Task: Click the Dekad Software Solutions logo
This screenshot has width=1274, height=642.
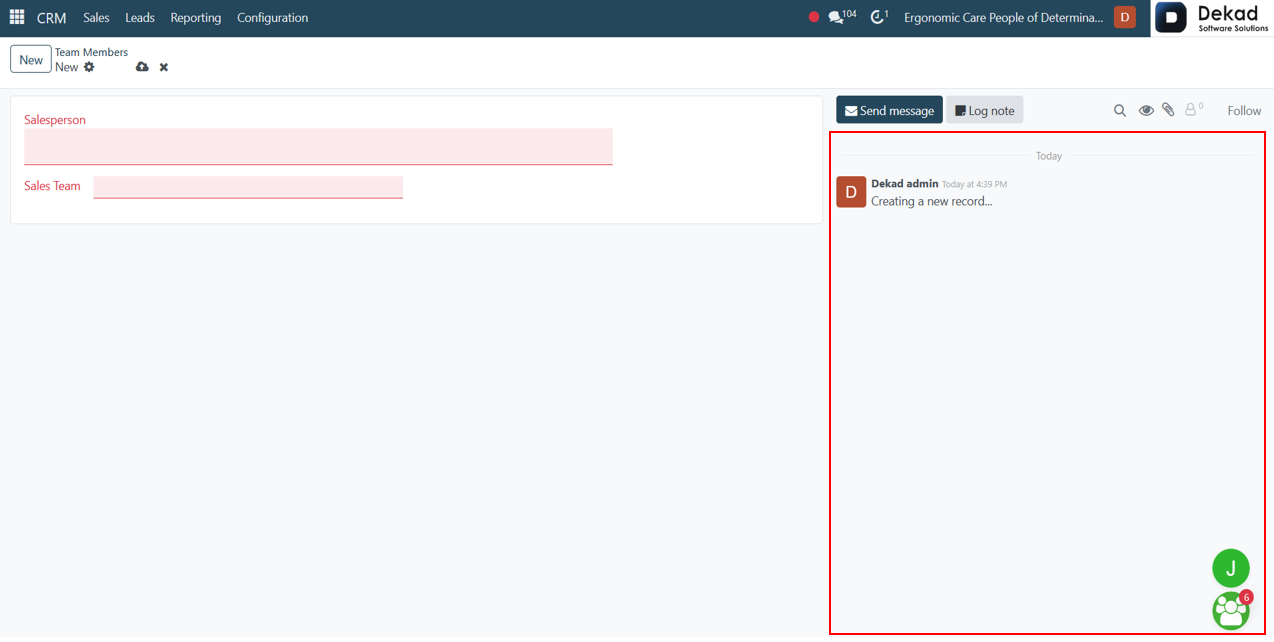Action: point(1213,18)
